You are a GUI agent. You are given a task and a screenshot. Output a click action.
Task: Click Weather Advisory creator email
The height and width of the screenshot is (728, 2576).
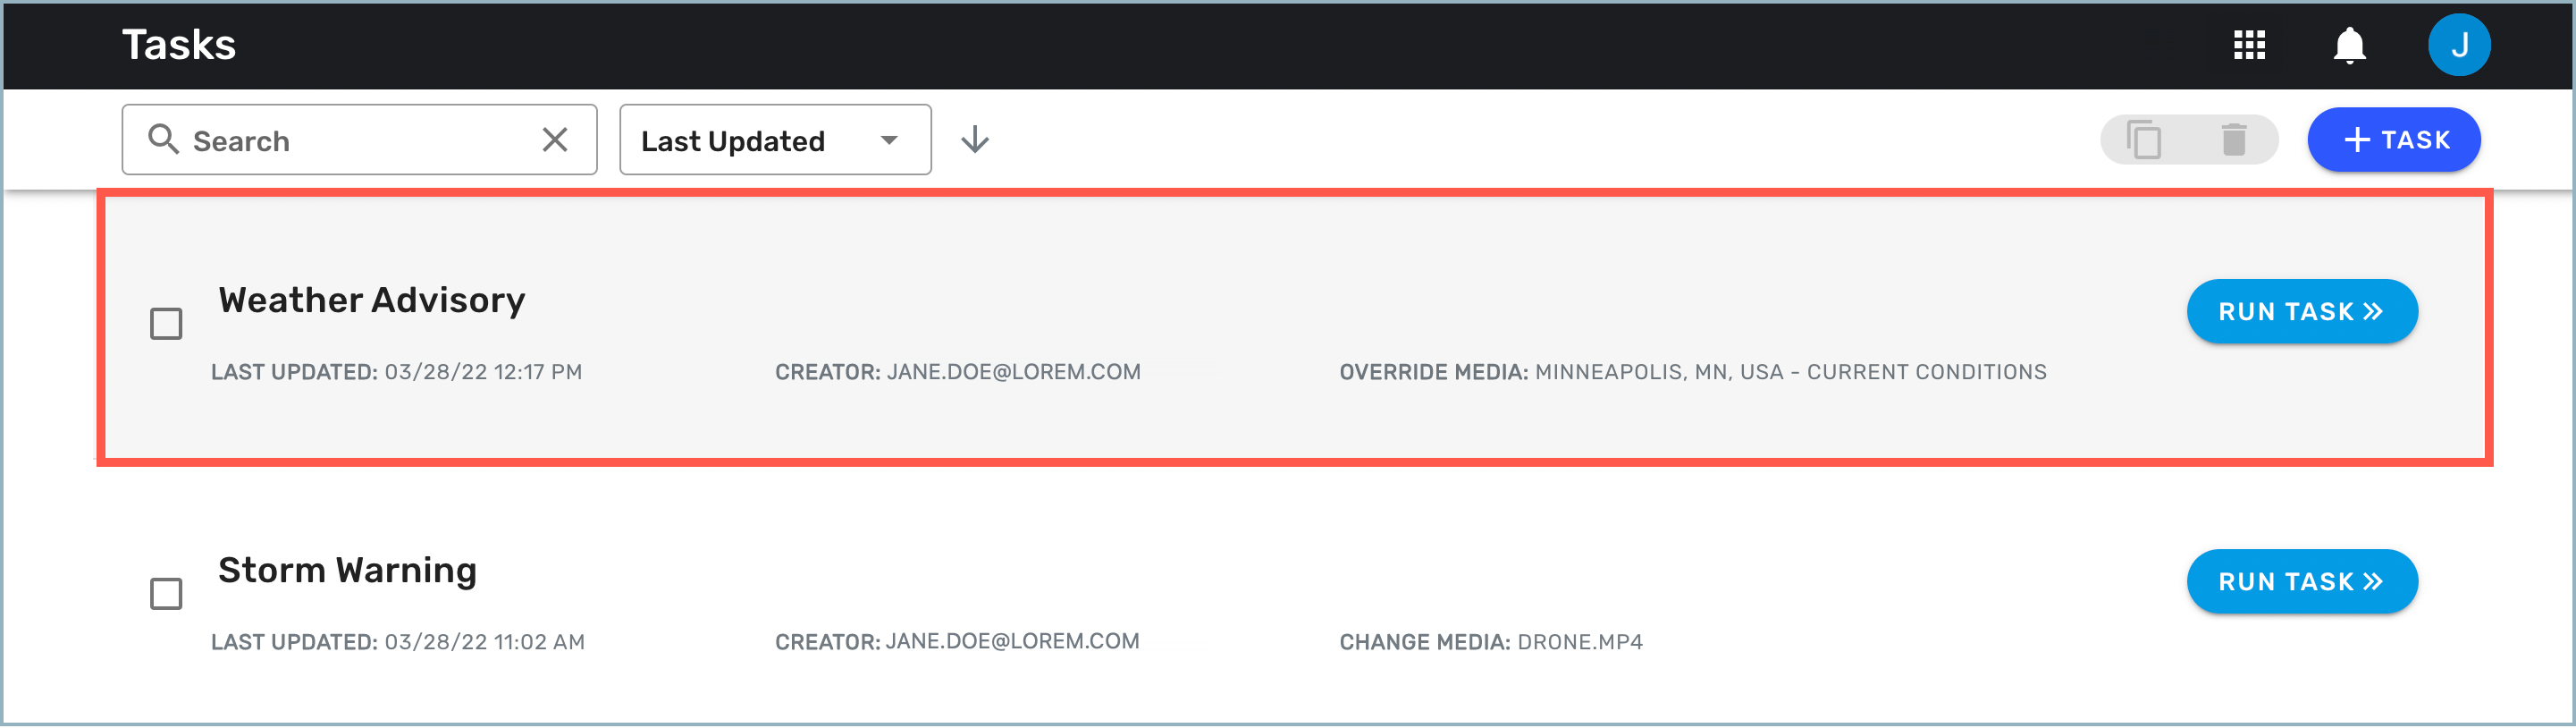1014,372
